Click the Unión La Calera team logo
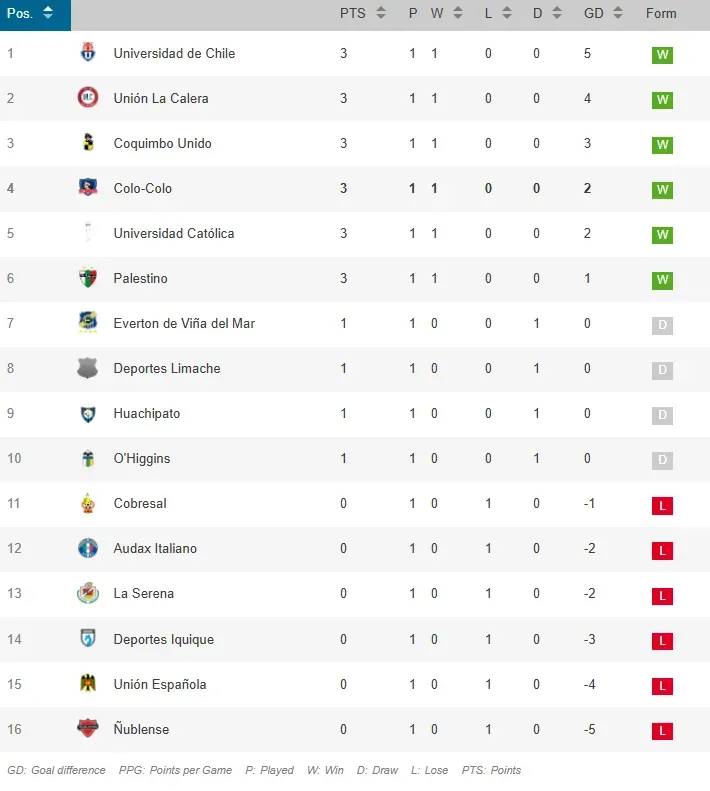This screenshot has width=710, height=791. click(88, 98)
